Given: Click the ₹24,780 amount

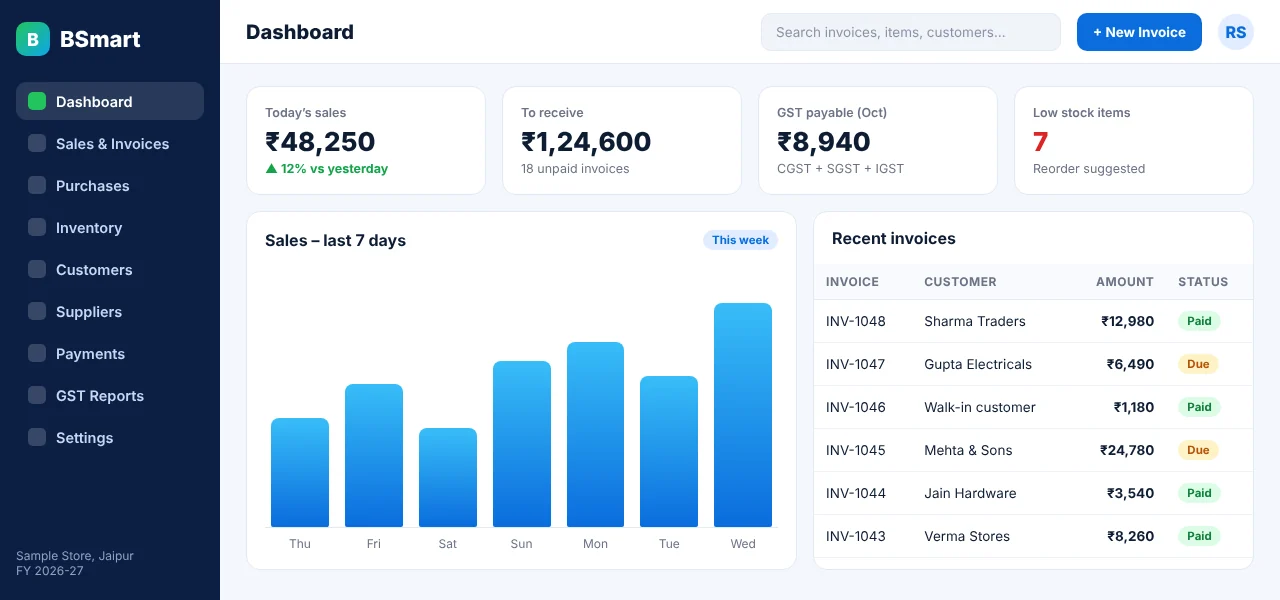Looking at the screenshot, I should pos(1127,450).
